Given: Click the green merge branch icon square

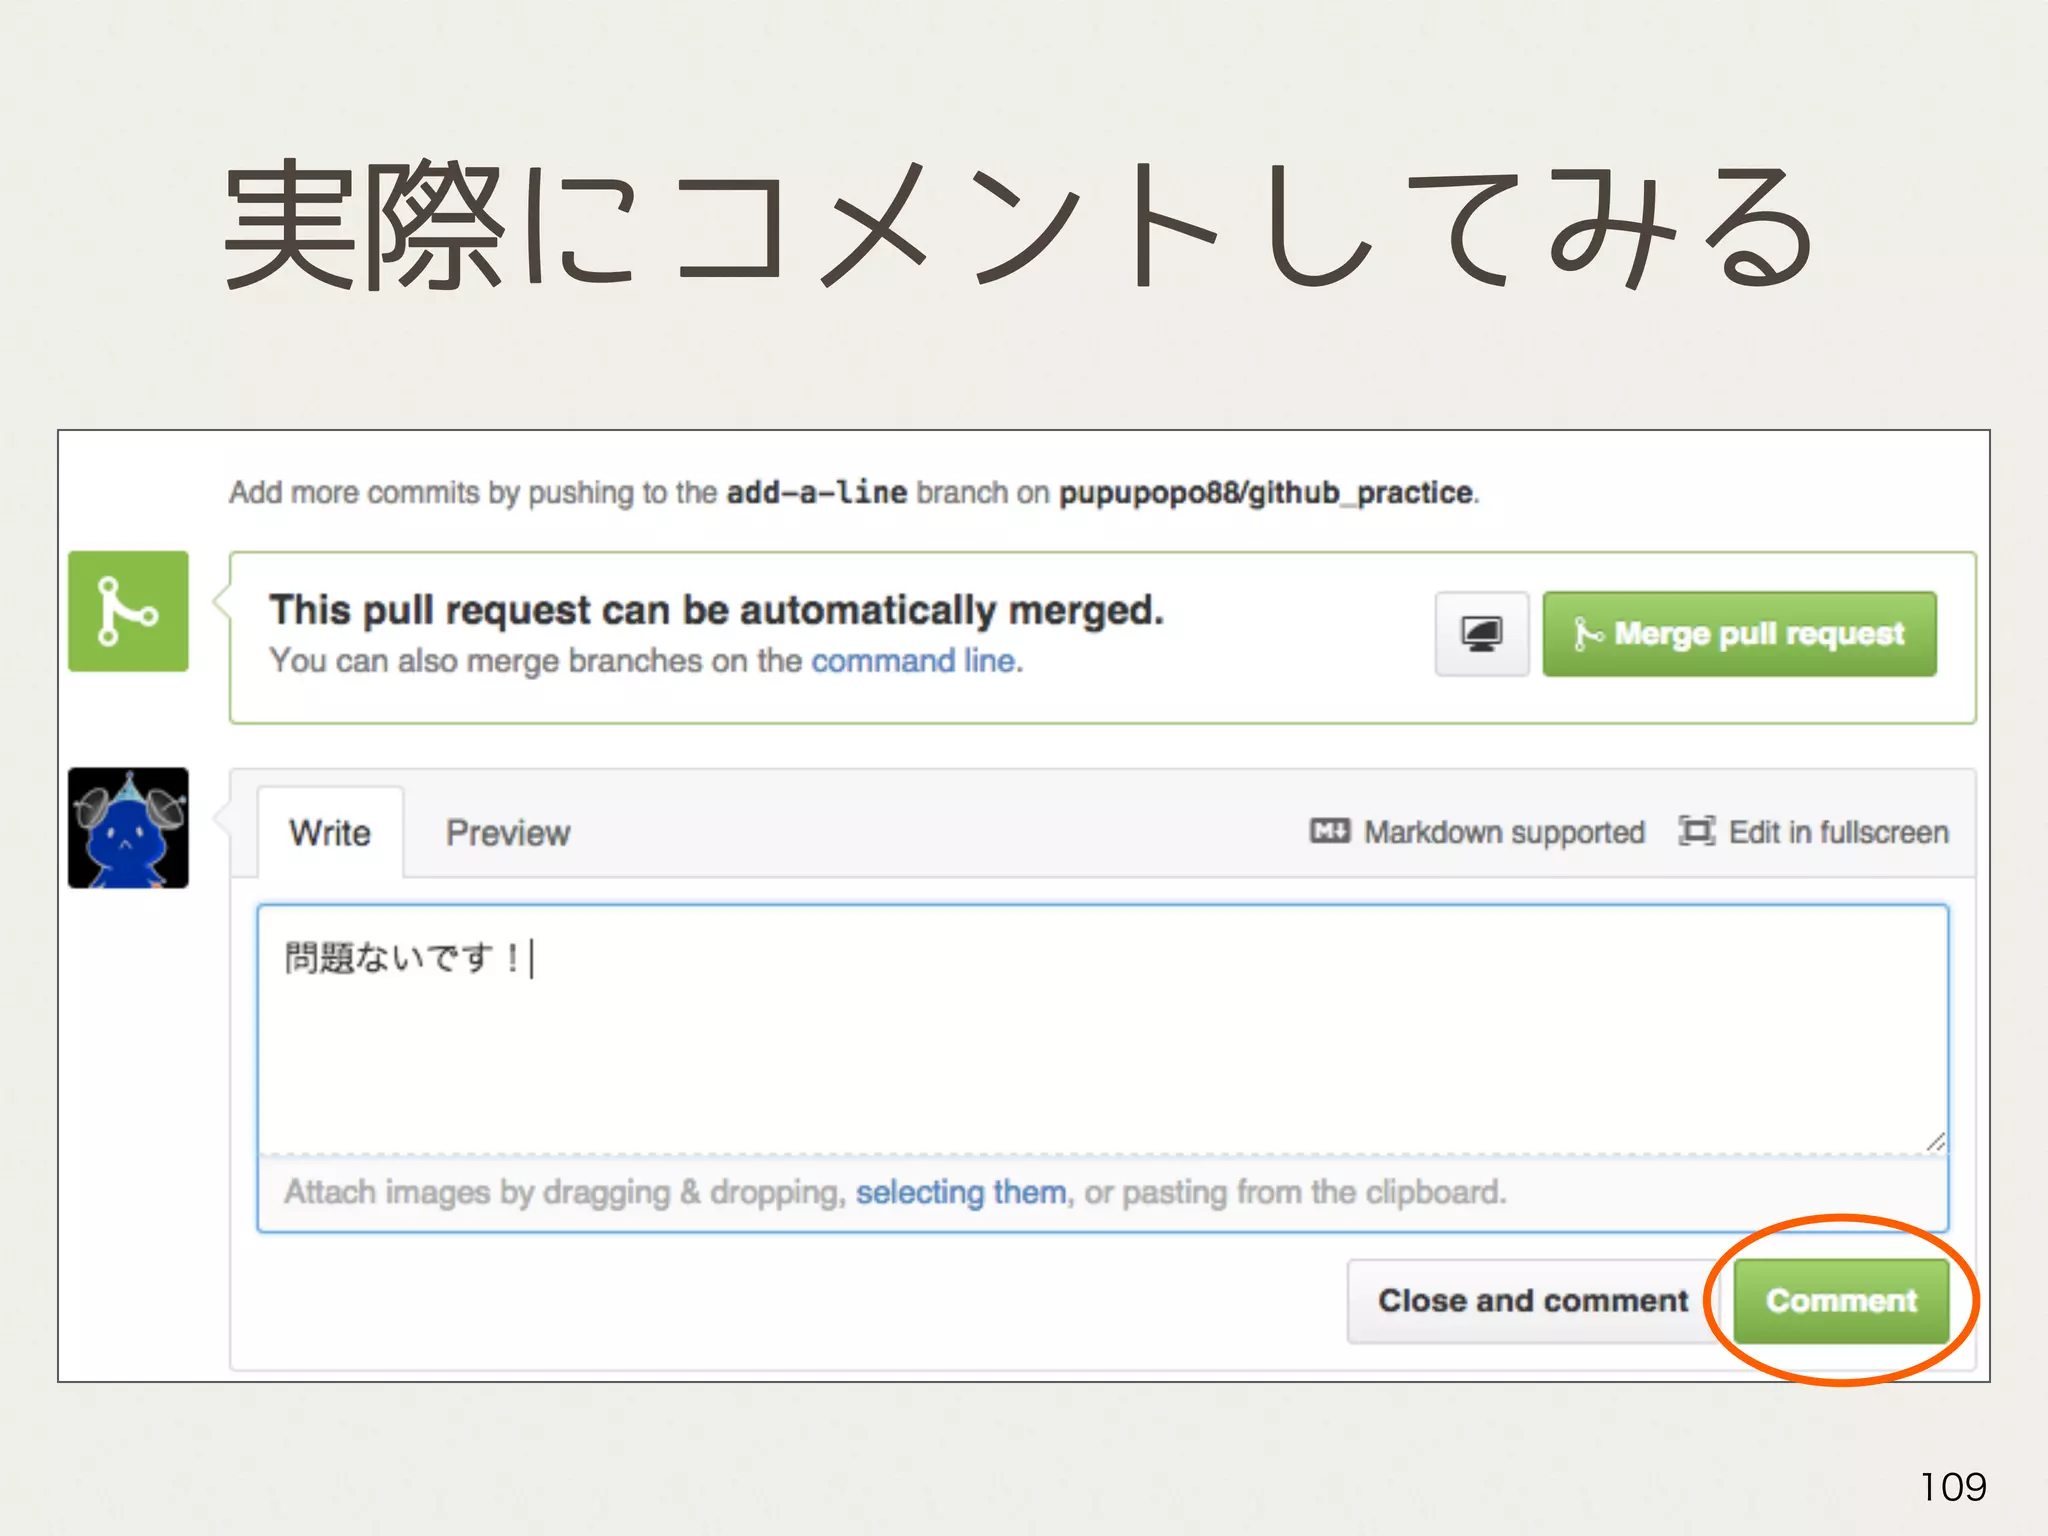Looking at the screenshot, I should coord(128,611).
